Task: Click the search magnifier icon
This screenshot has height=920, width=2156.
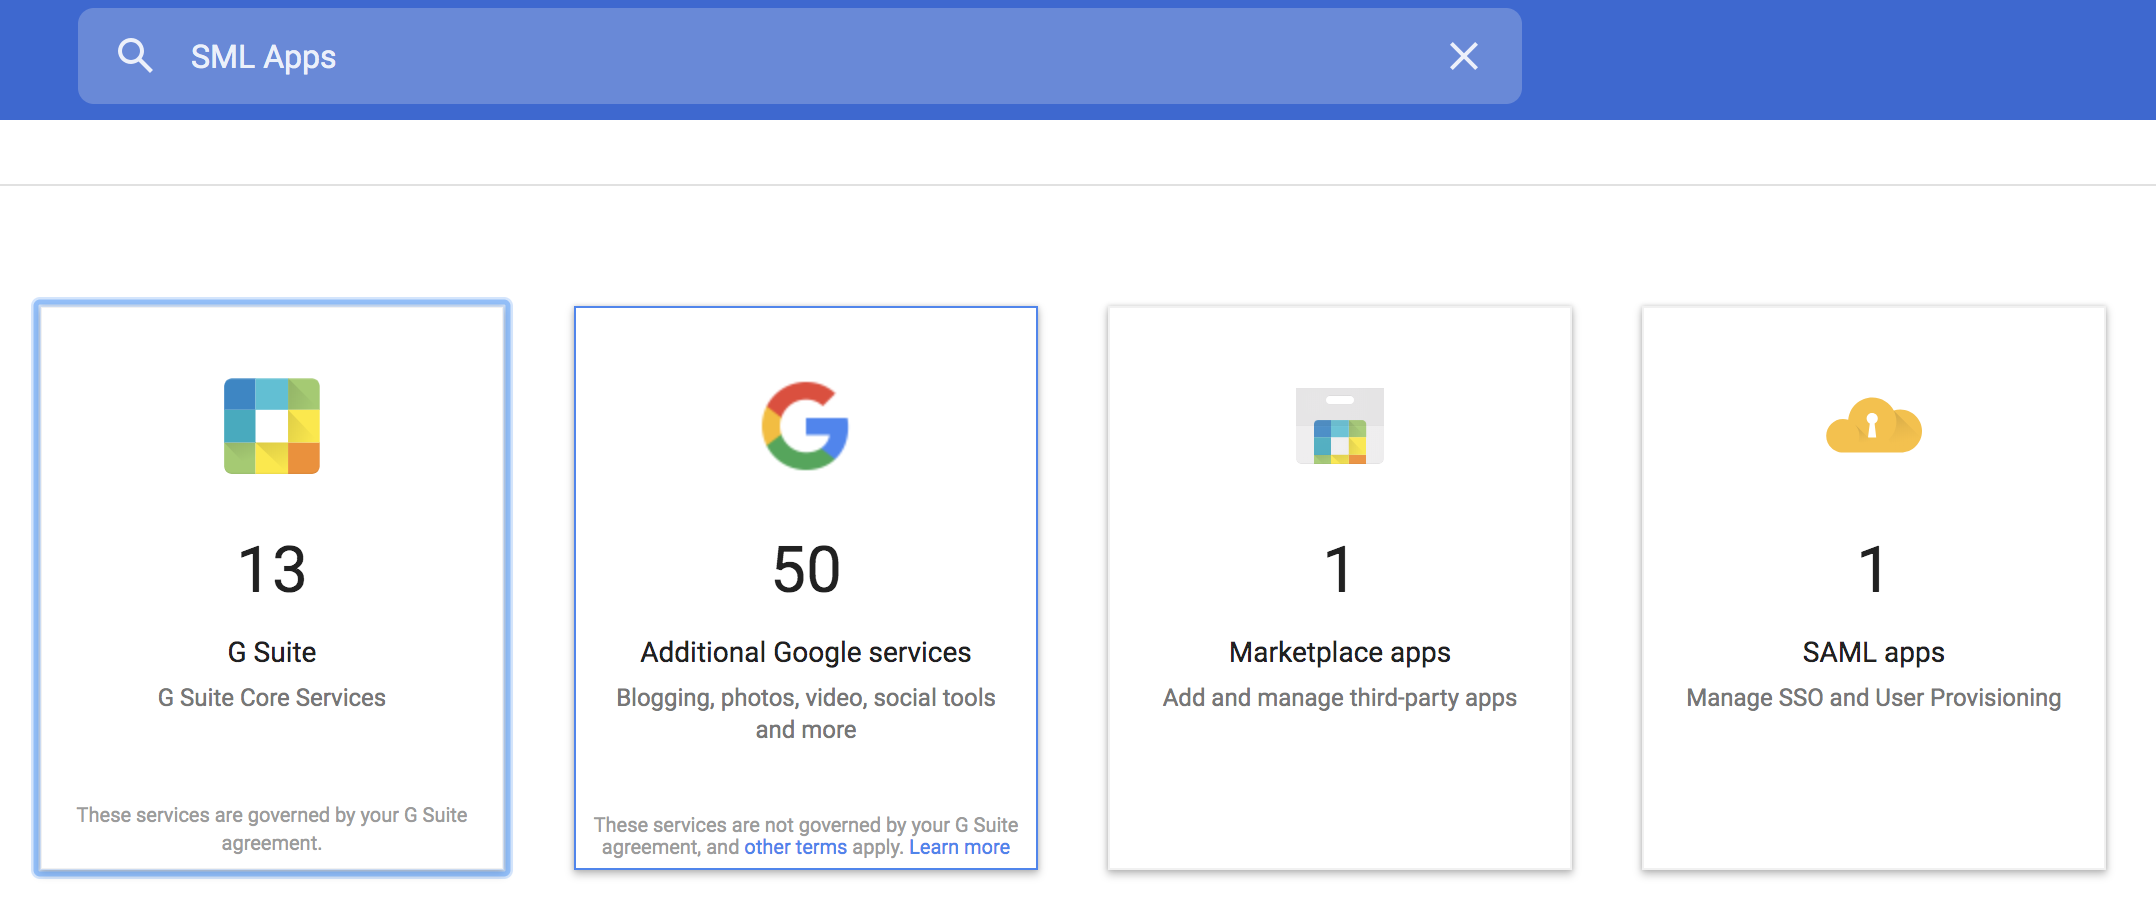Action: (136, 56)
